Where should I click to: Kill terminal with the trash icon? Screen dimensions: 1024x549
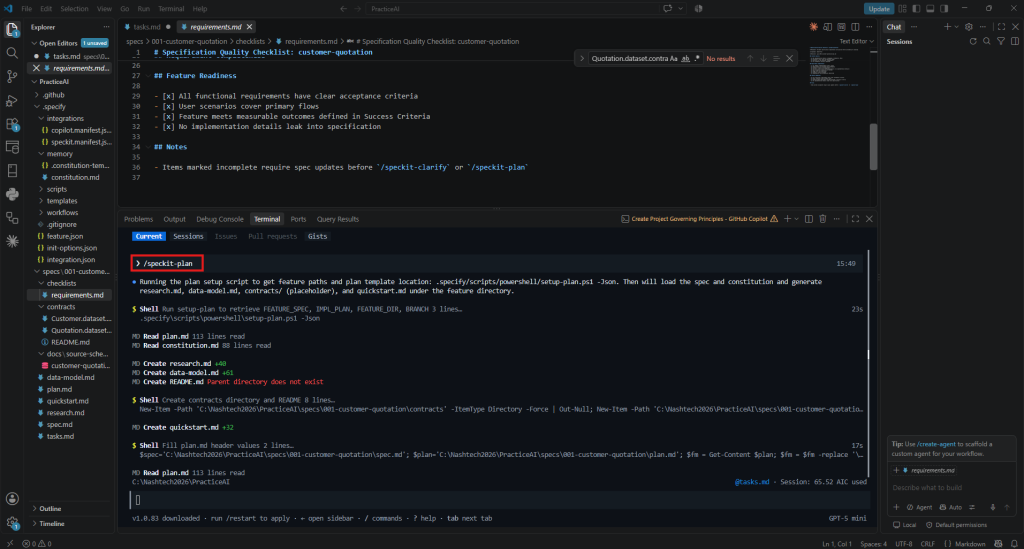pos(823,219)
